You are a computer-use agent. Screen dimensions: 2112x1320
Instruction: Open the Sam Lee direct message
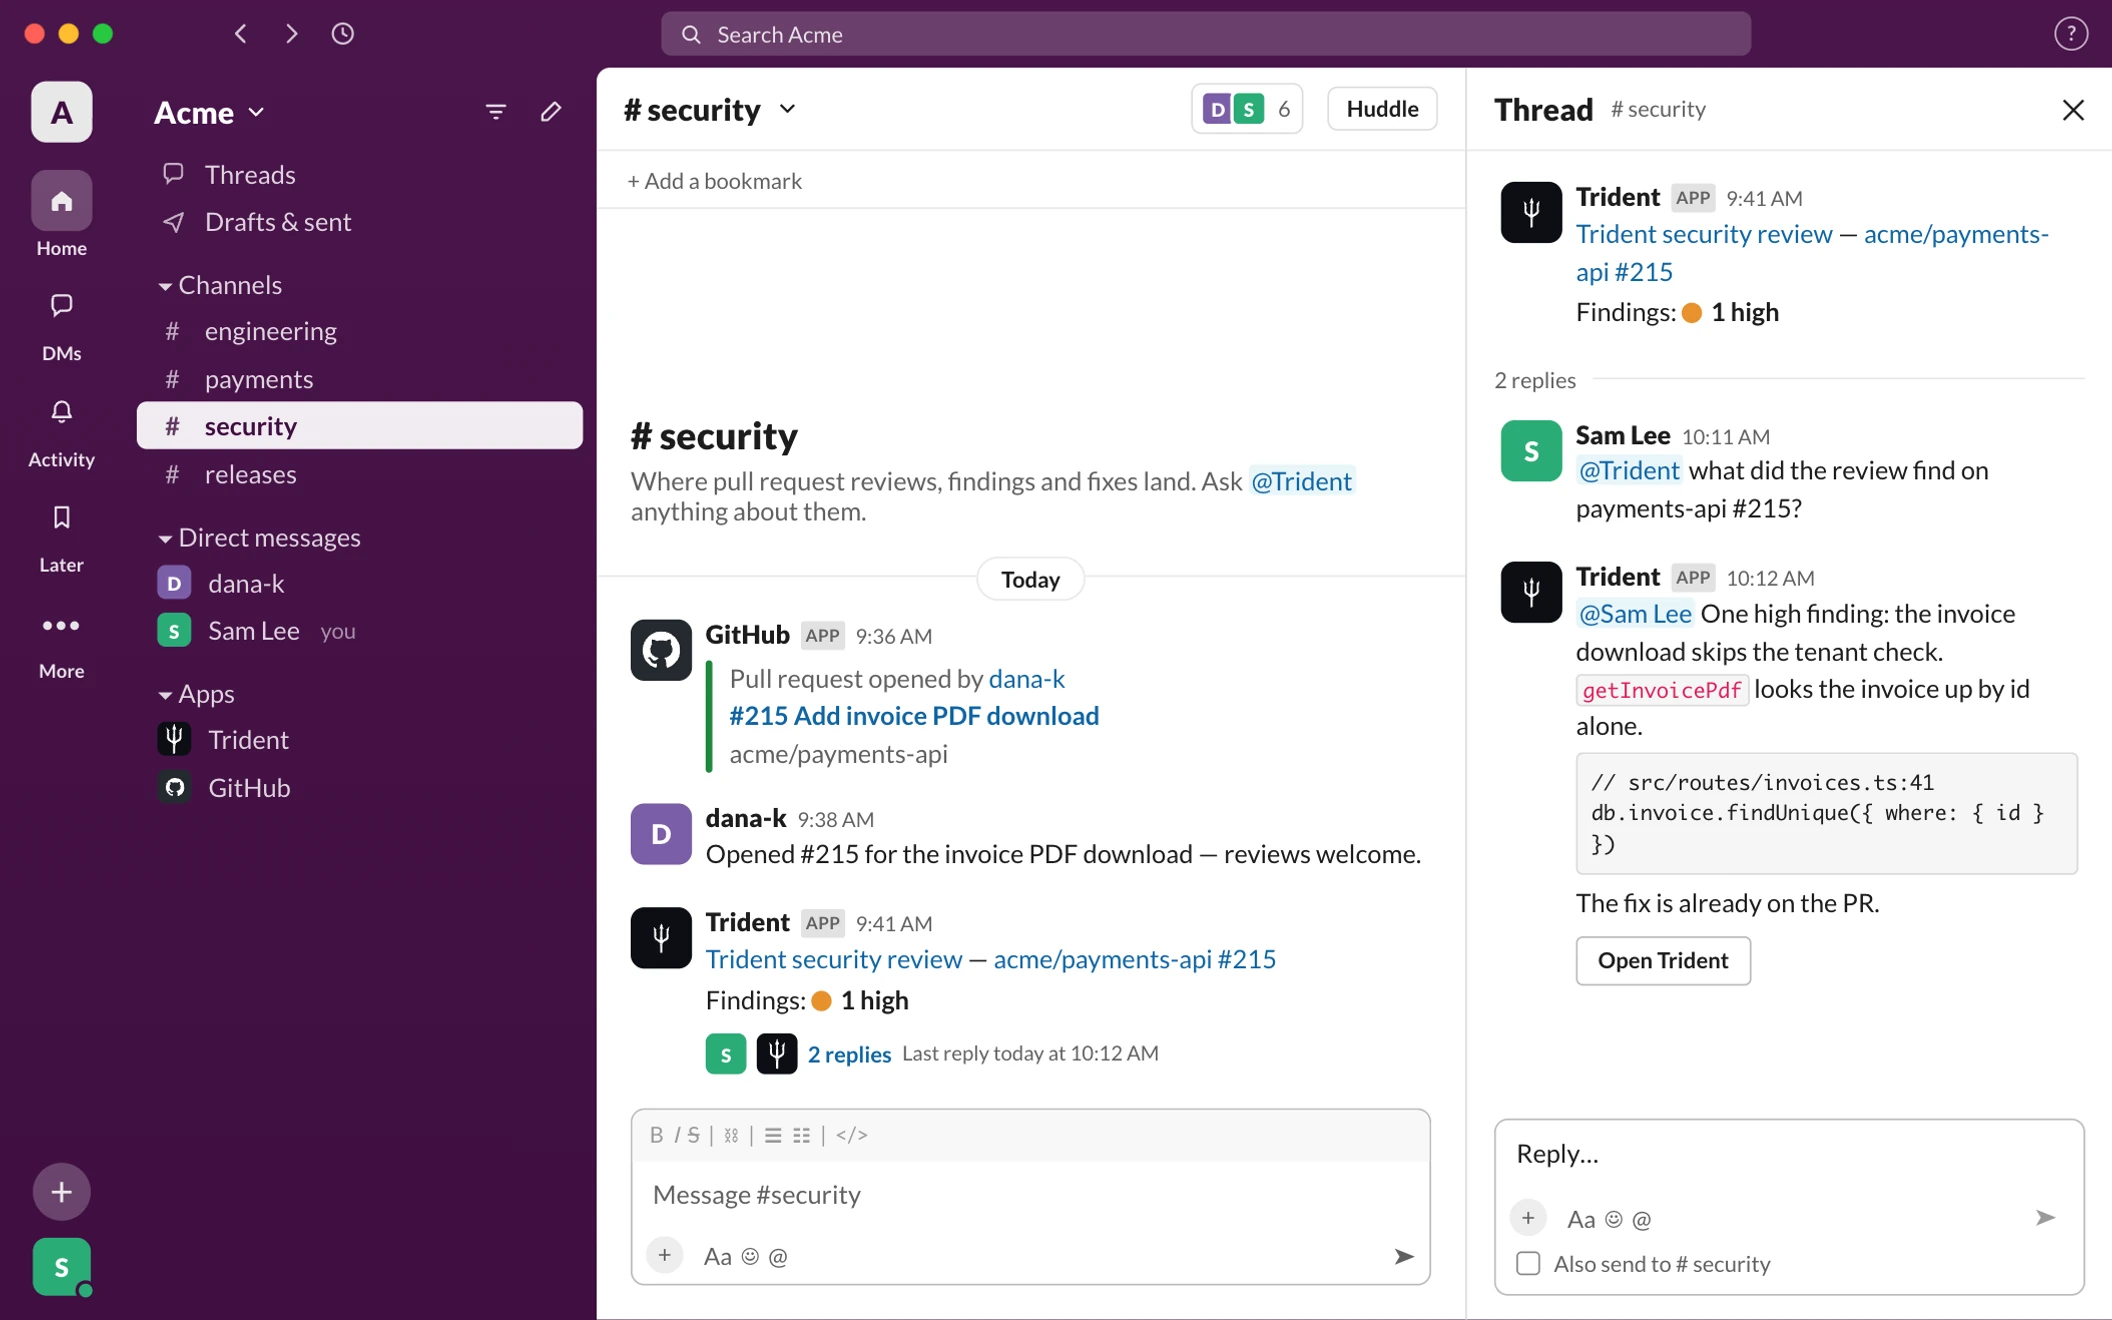(360, 631)
